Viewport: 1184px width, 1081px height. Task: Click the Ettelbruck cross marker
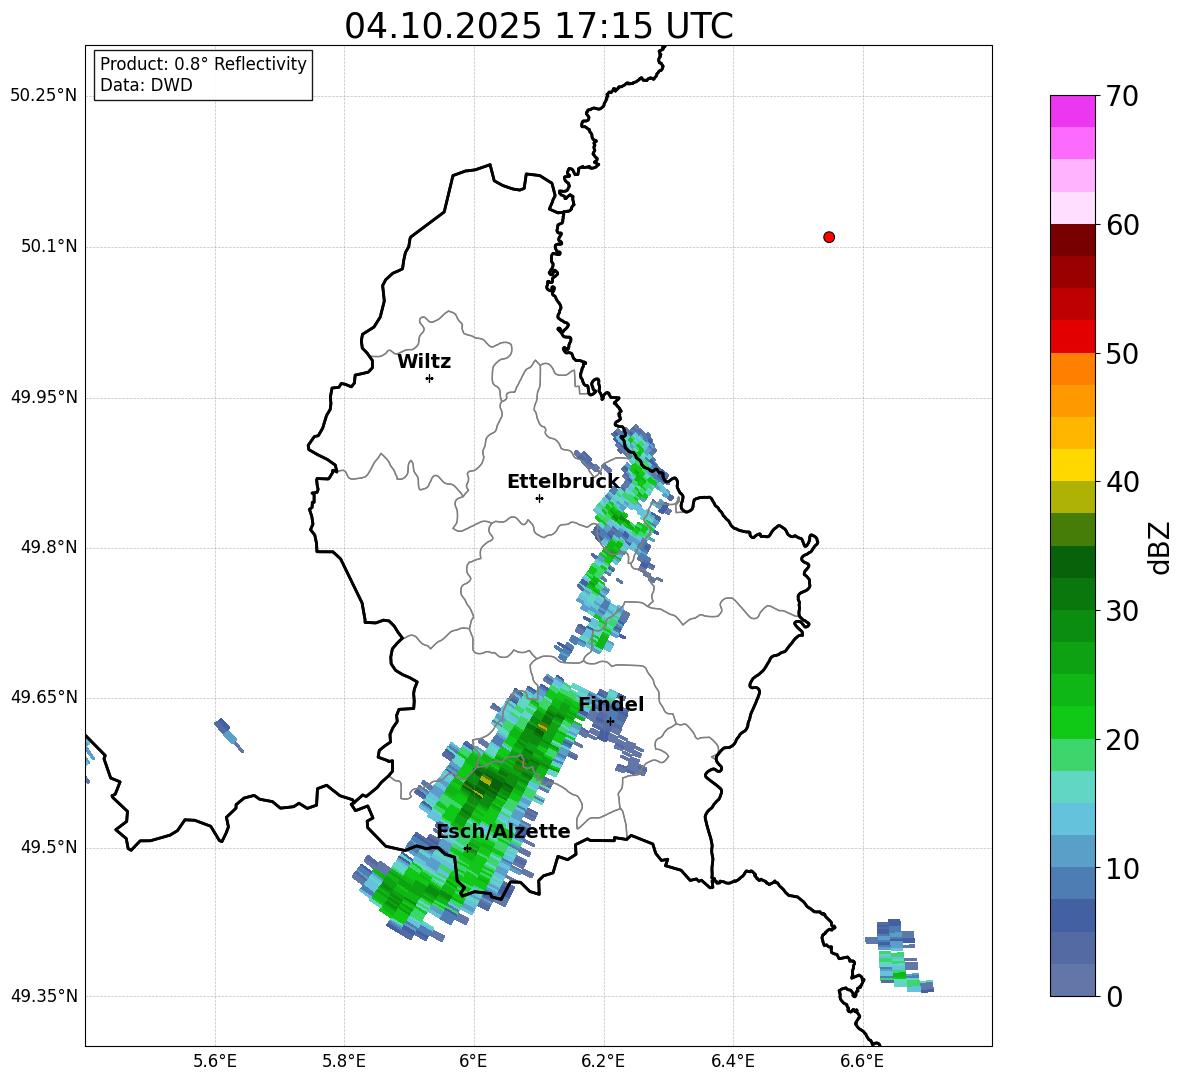(x=539, y=498)
